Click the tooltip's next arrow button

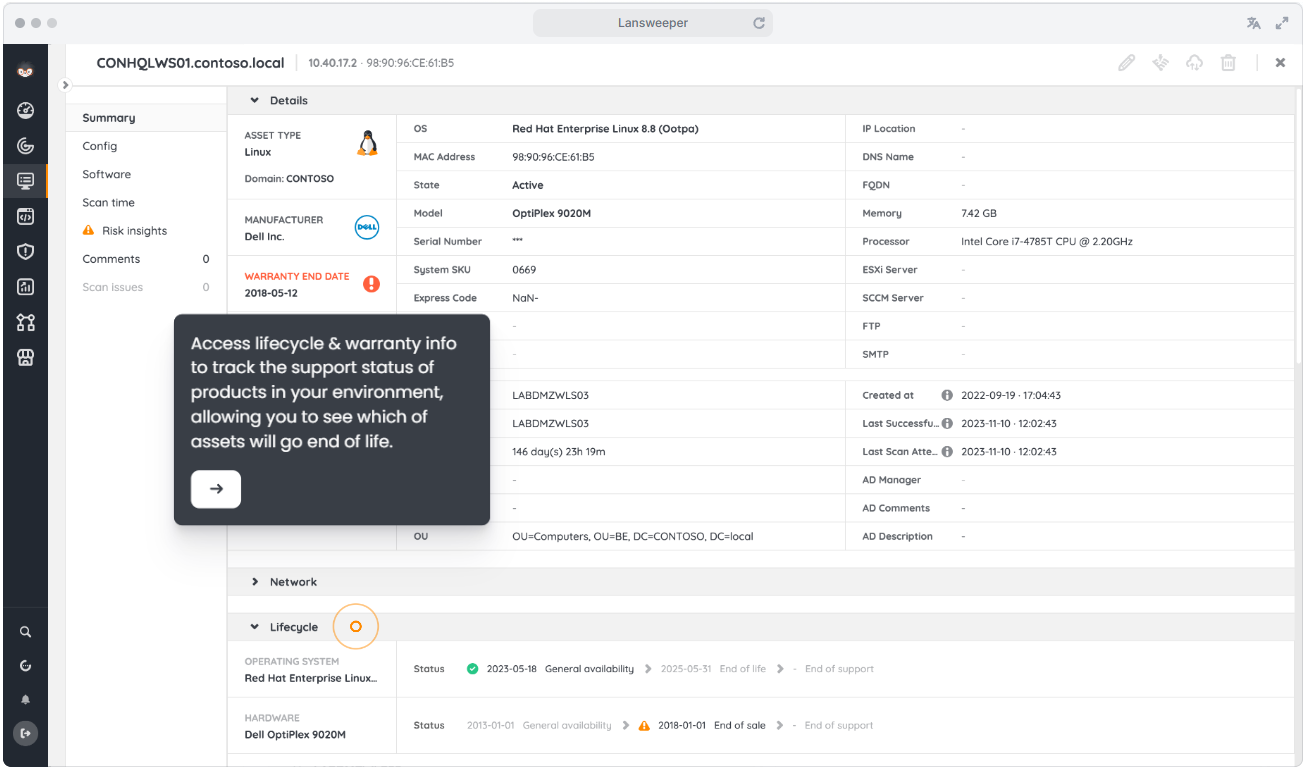pyautogui.click(x=216, y=489)
